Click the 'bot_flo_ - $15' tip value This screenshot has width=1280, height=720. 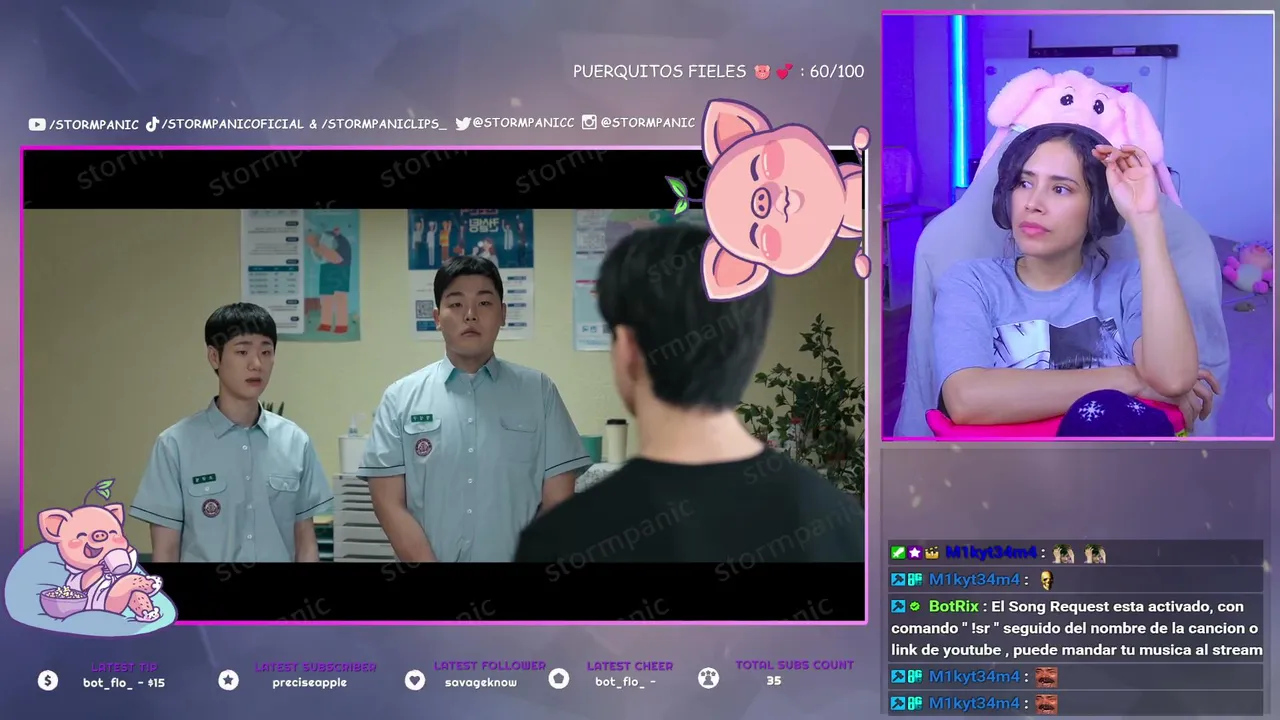point(124,683)
